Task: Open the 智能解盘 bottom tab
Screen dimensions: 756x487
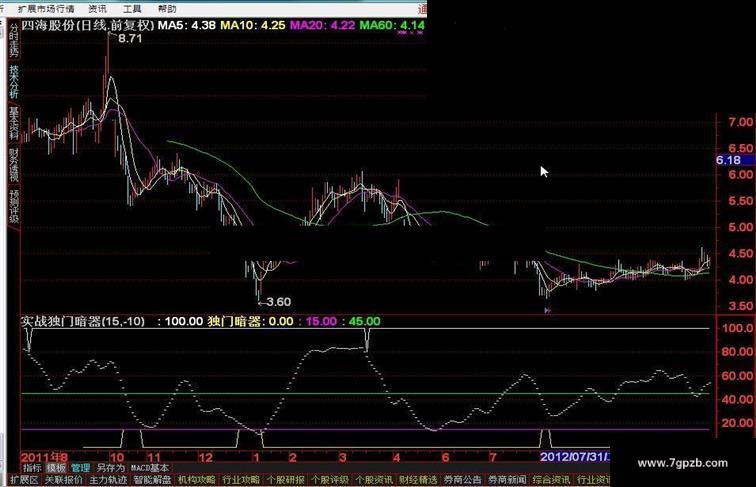Action: tap(152, 480)
